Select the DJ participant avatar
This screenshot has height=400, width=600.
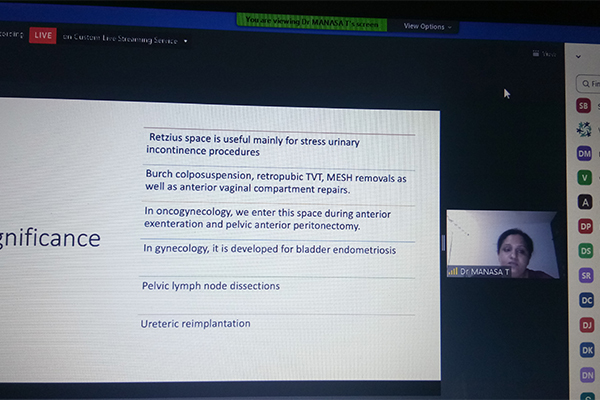coord(587,324)
